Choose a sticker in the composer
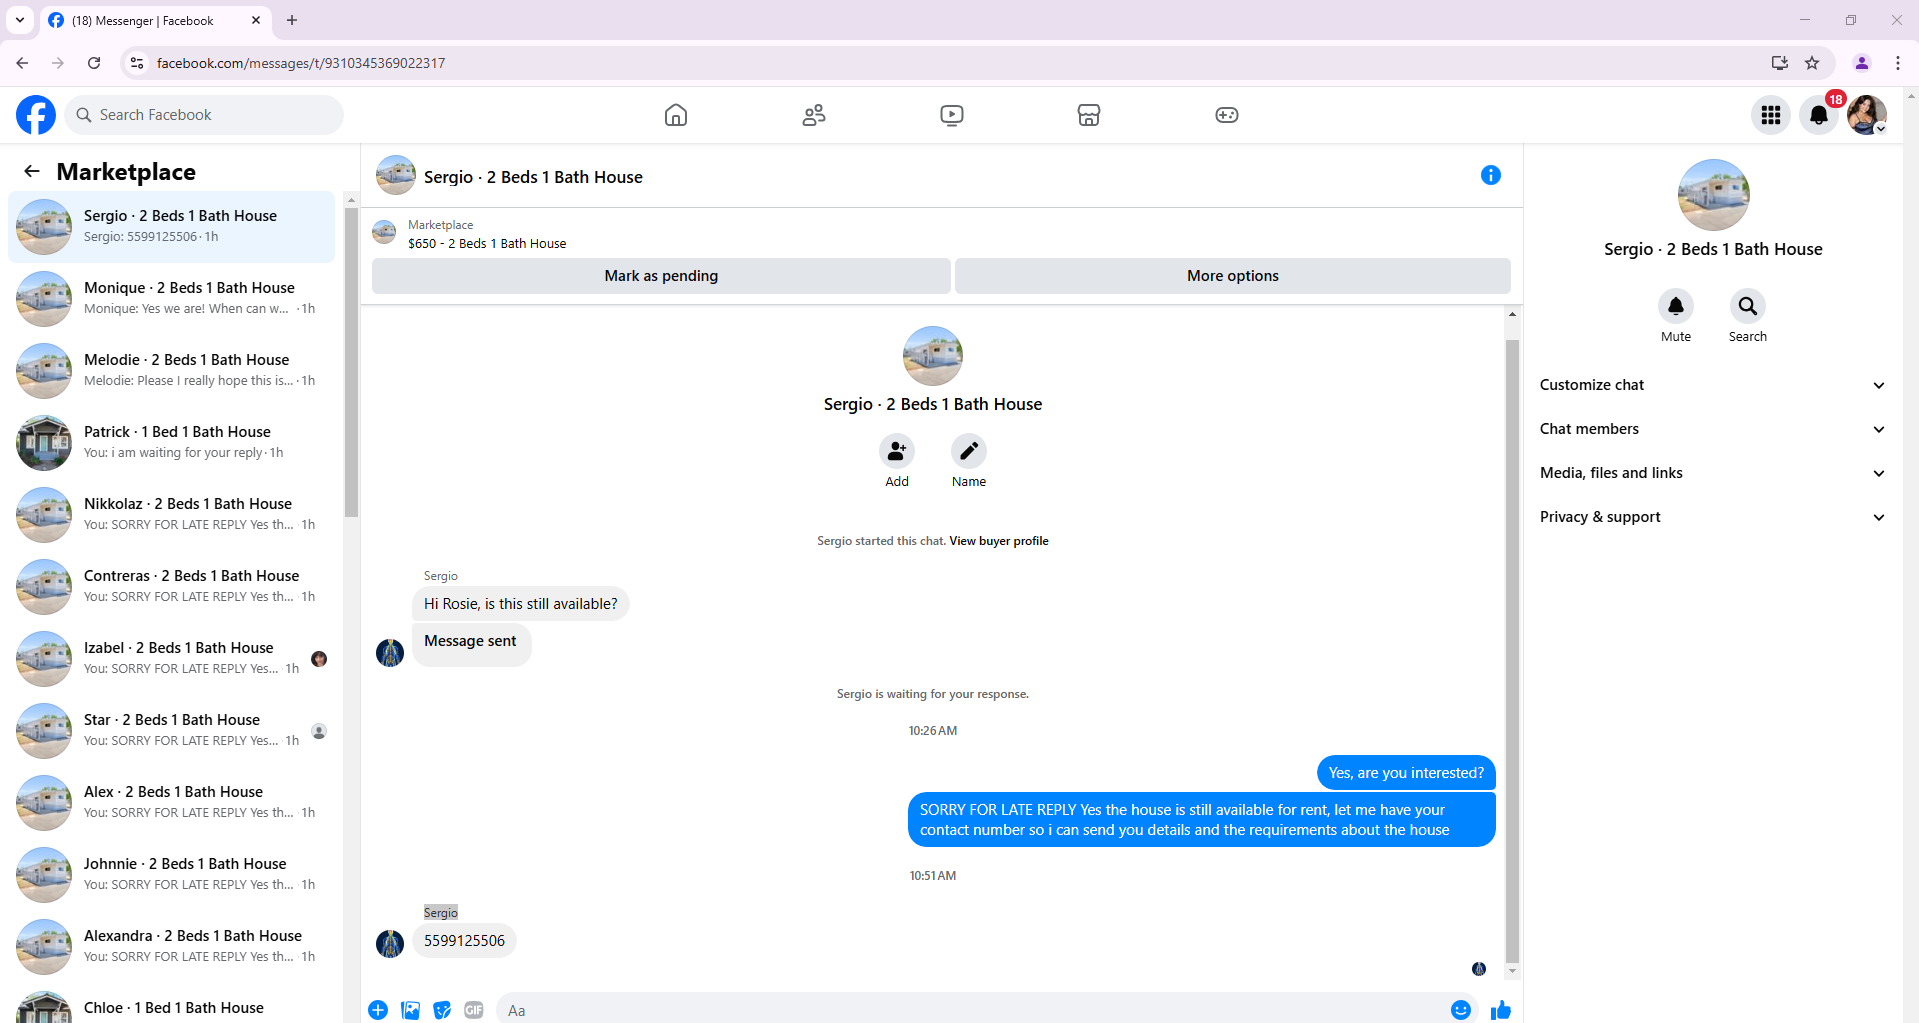 tap(442, 1010)
